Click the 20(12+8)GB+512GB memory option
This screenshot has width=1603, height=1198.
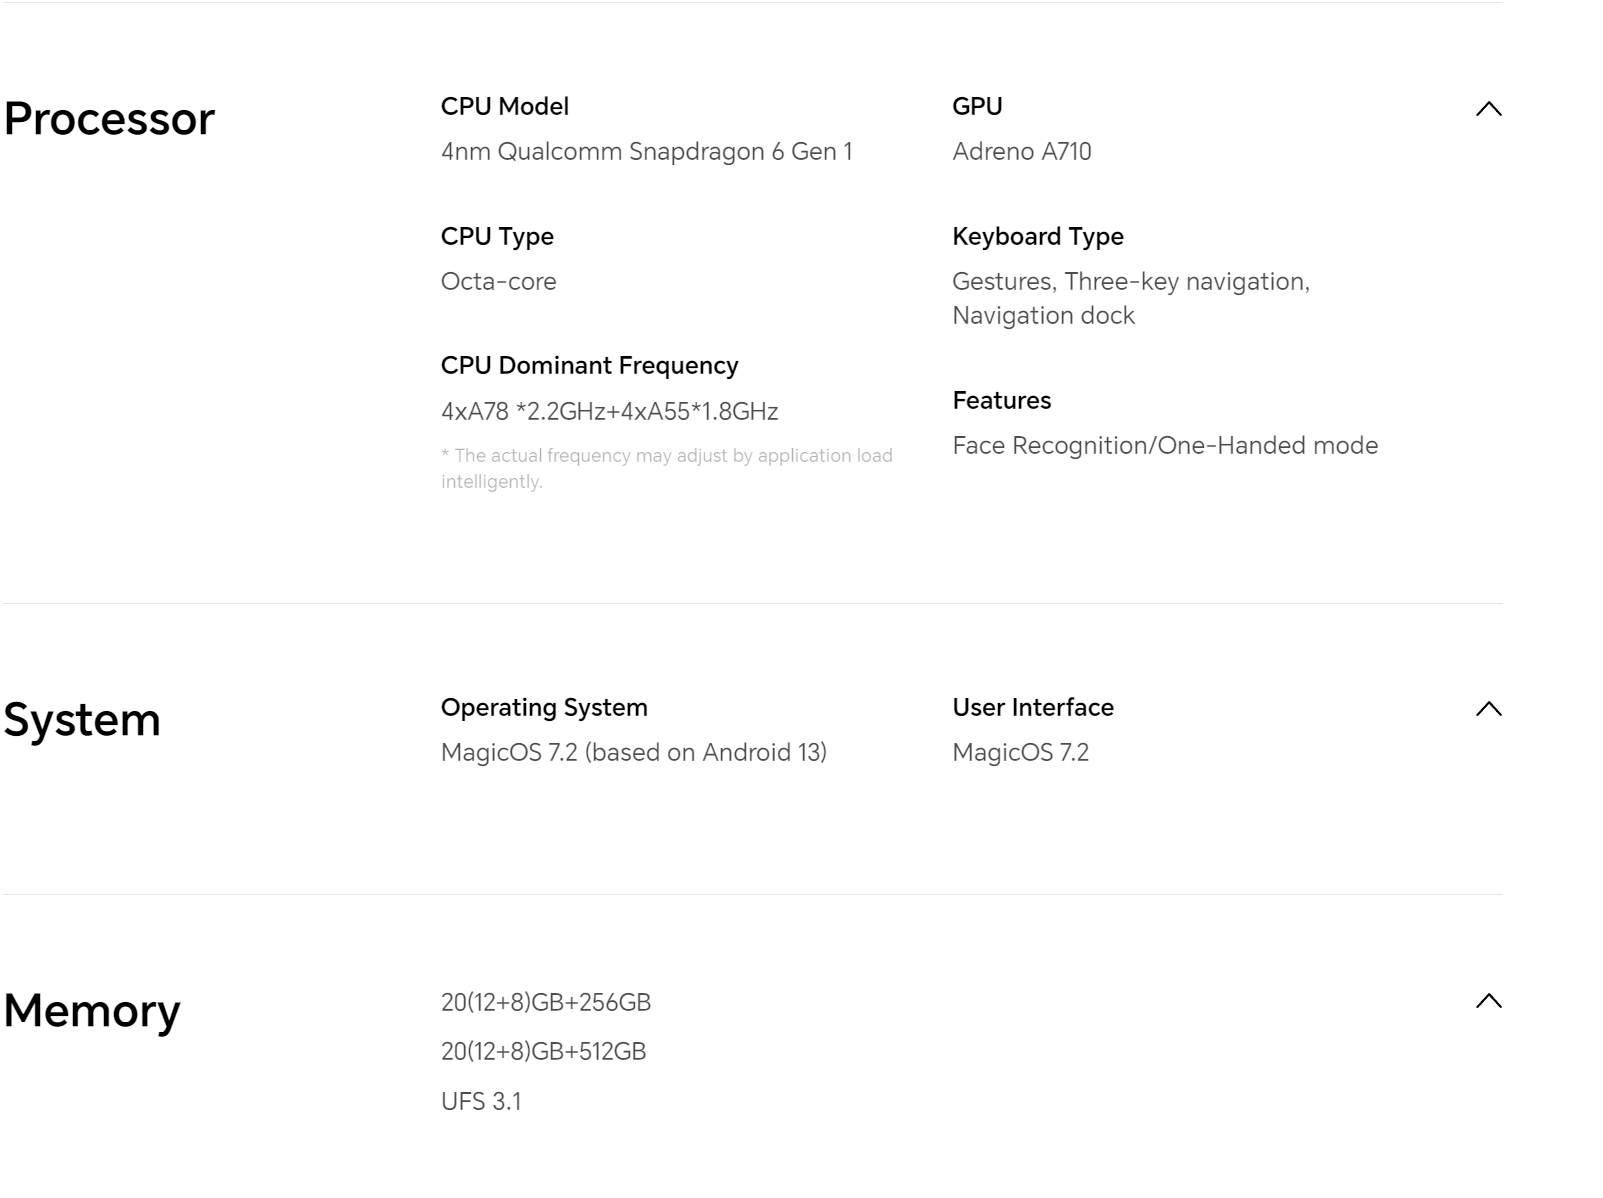543,1052
